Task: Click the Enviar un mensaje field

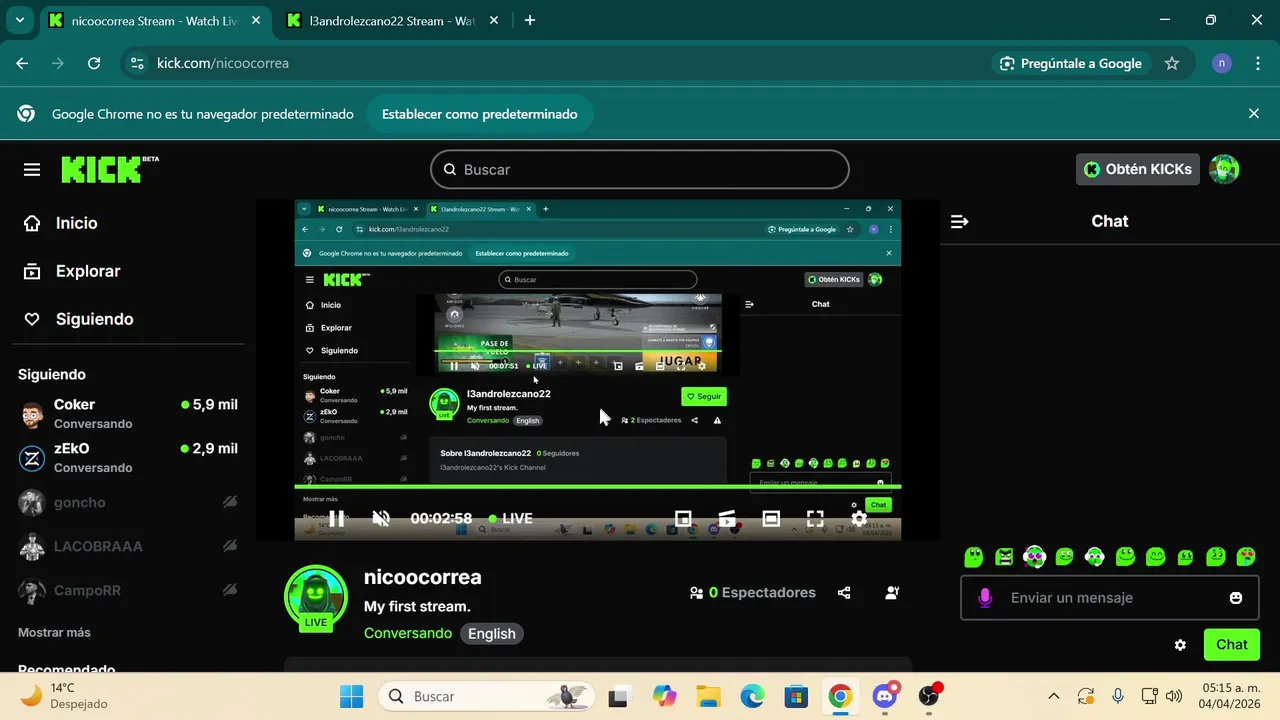Action: point(1110,598)
